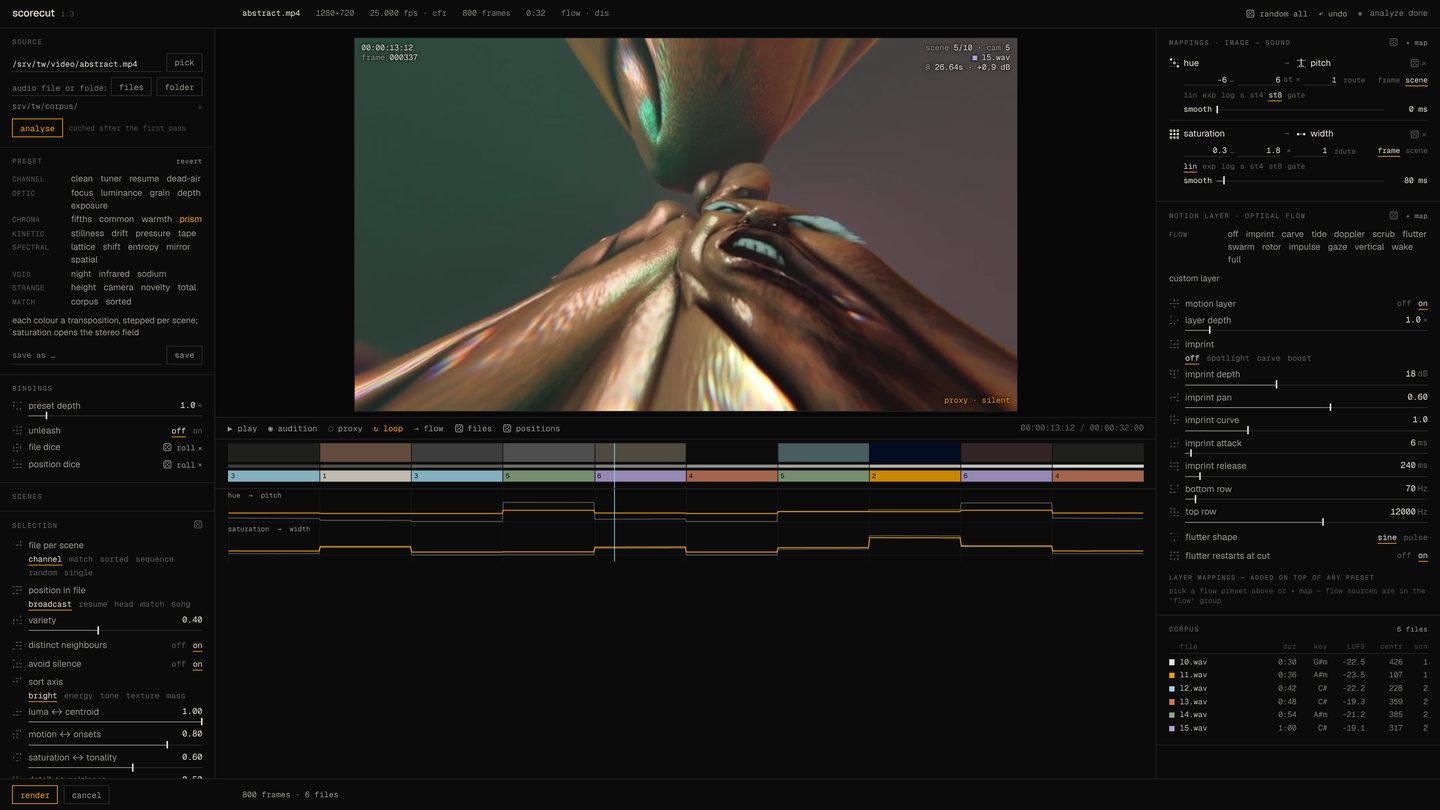Screen dimensions: 1440x810
Task: Click the top row binding icon
Action: 1174,512
